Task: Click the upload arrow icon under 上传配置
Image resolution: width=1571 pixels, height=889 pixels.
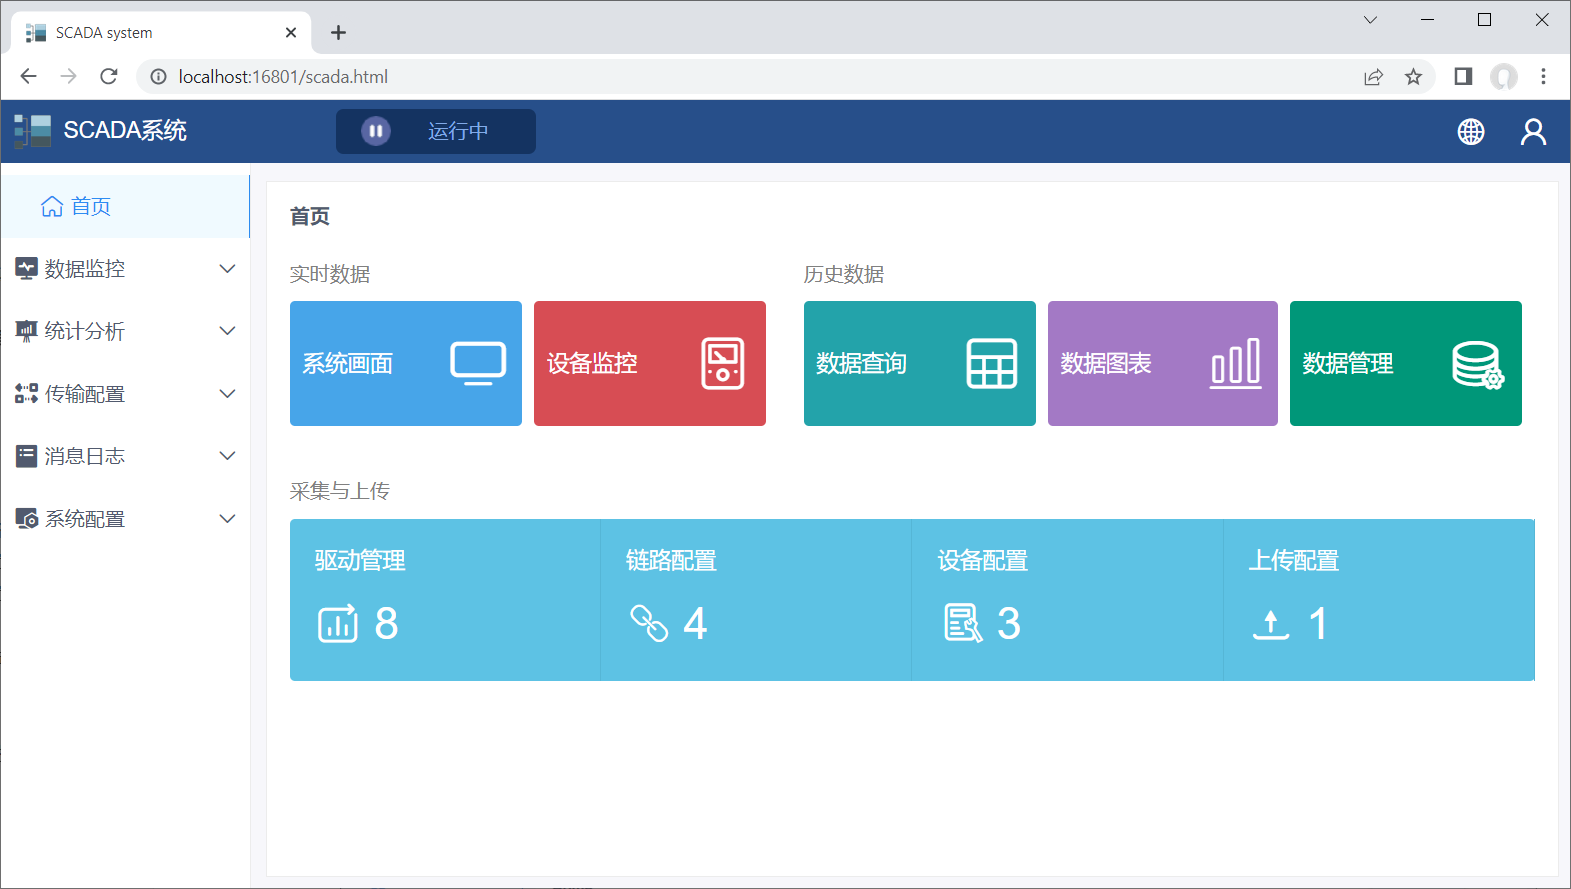Action: tap(1271, 625)
